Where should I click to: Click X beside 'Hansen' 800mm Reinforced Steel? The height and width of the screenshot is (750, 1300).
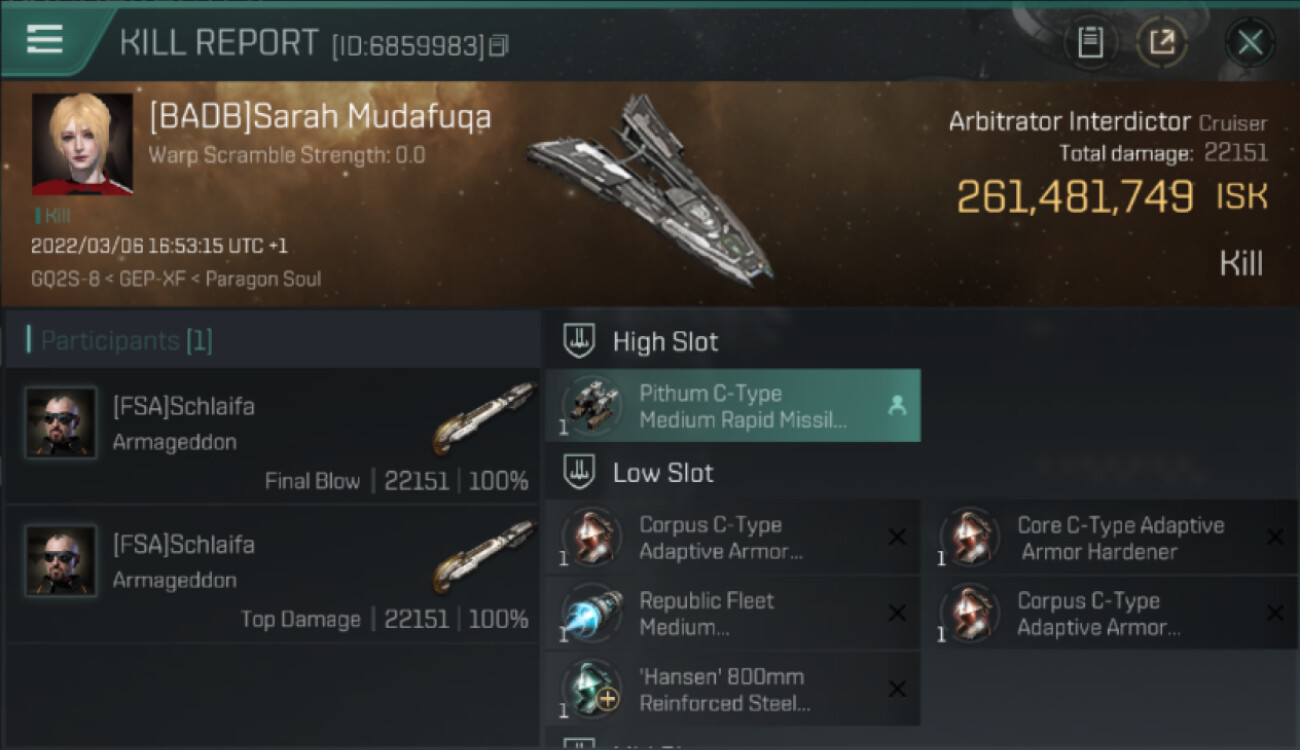tap(897, 689)
